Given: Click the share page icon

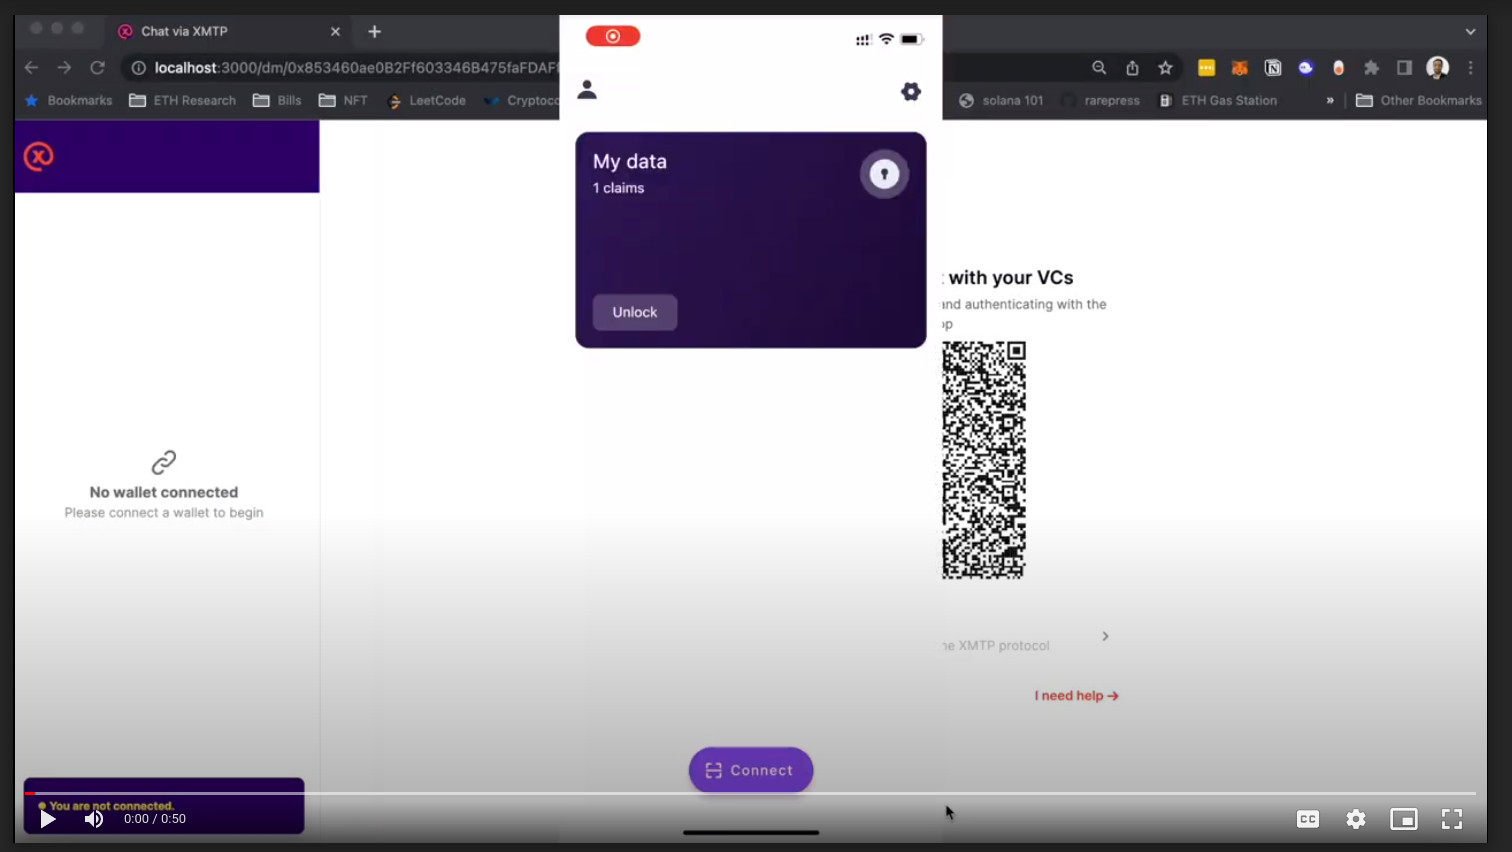Looking at the screenshot, I should pyautogui.click(x=1132, y=68).
